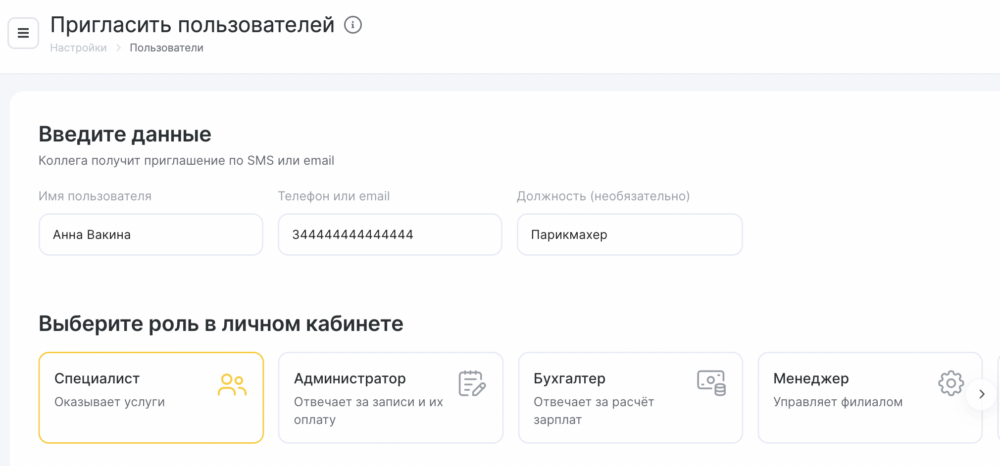Select the Менеджер role card

tap(870, 398)
